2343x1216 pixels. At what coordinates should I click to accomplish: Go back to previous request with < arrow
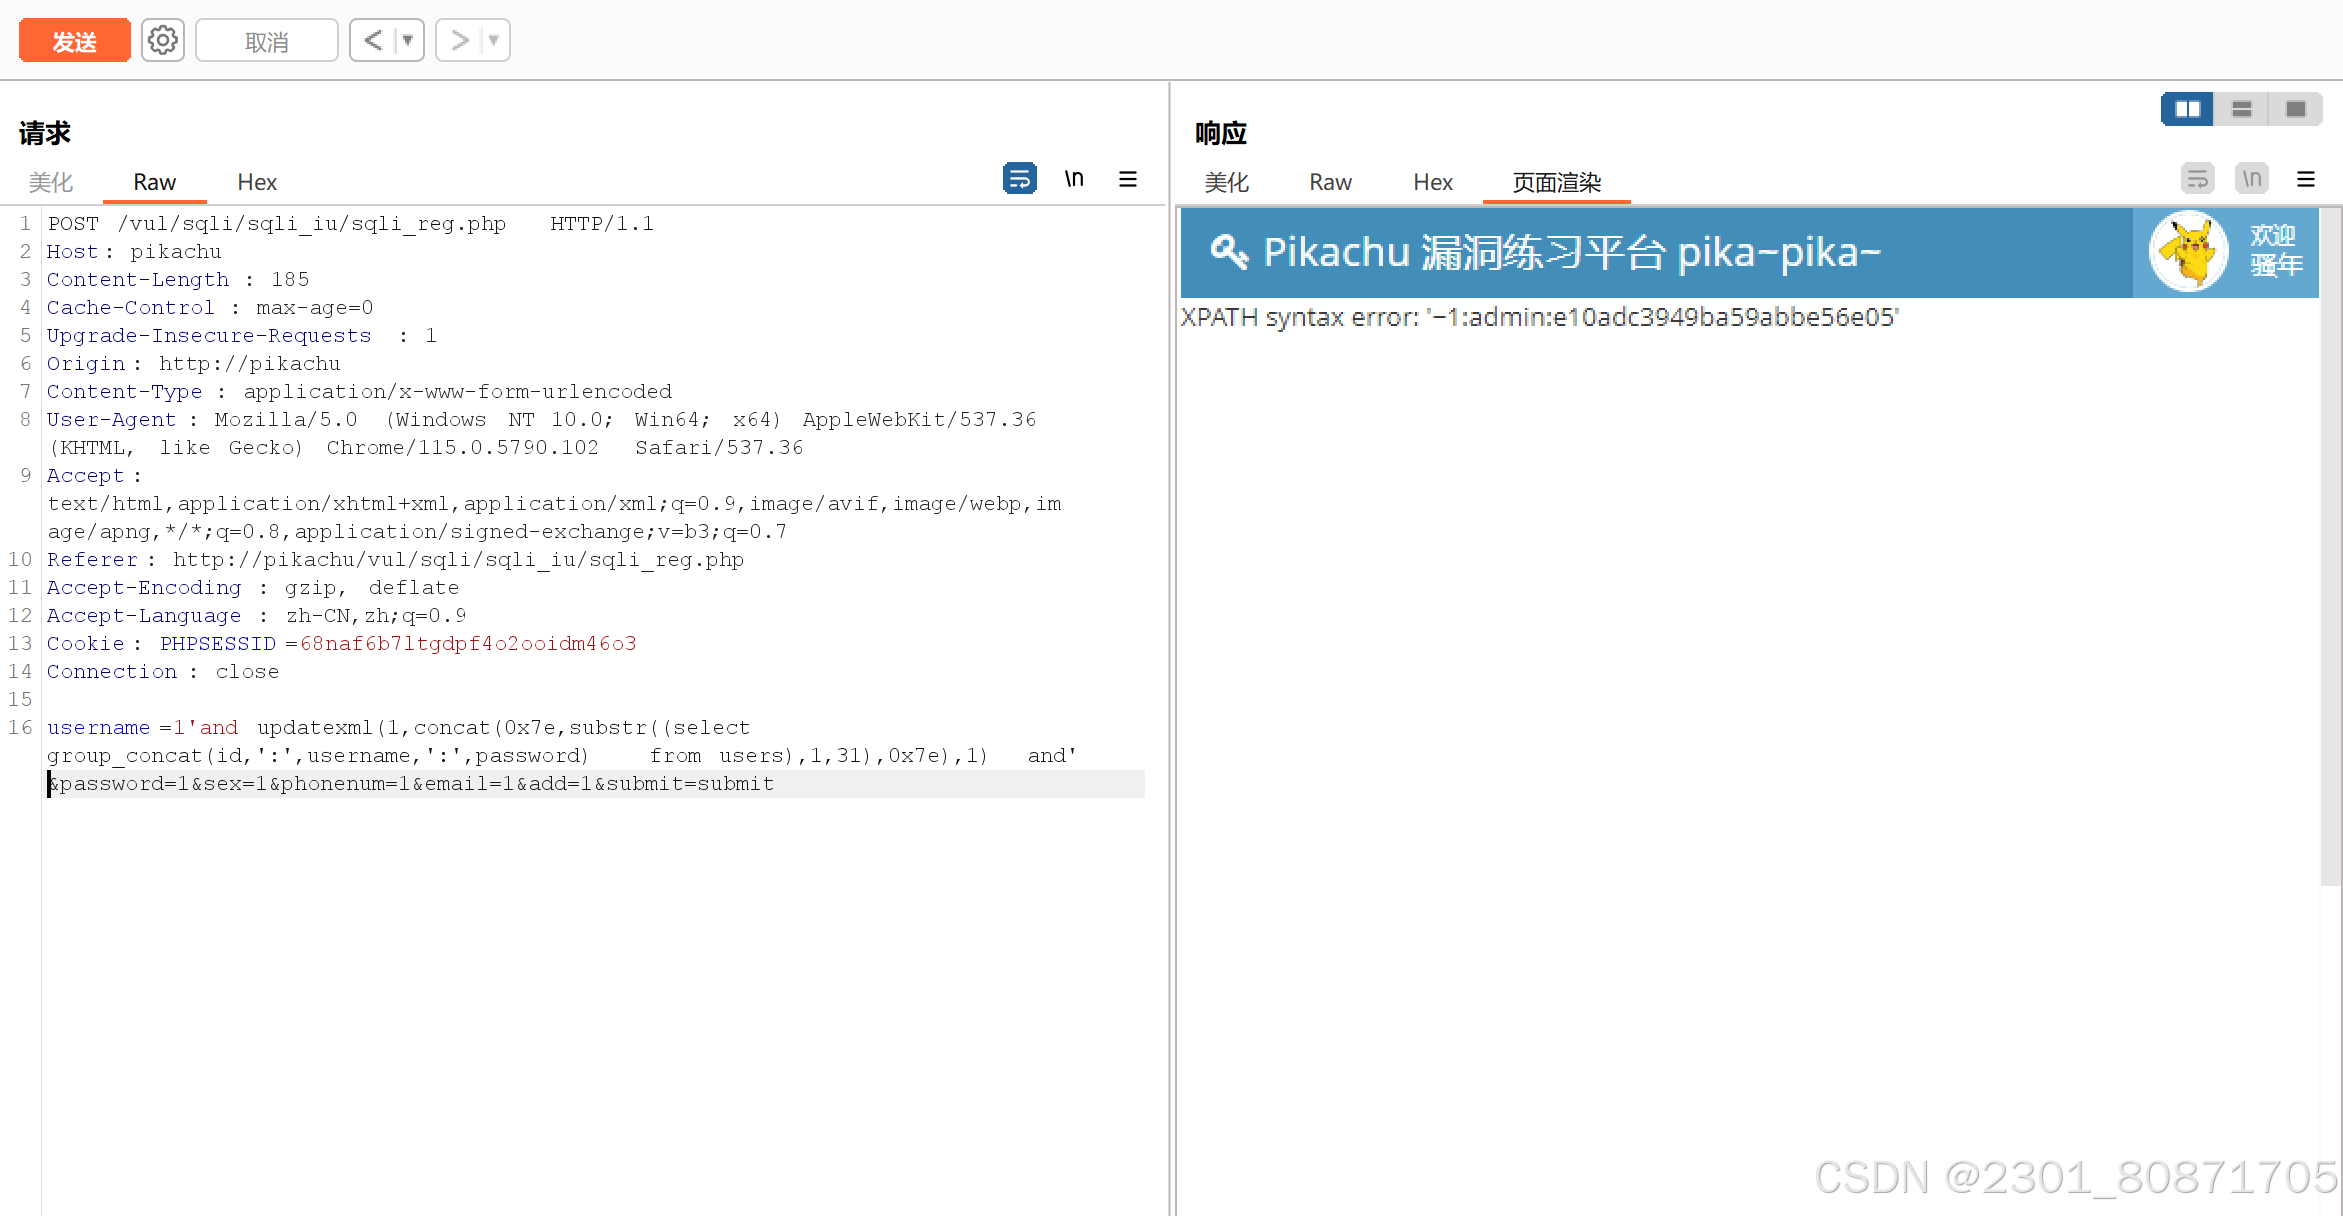click(373, 41)
